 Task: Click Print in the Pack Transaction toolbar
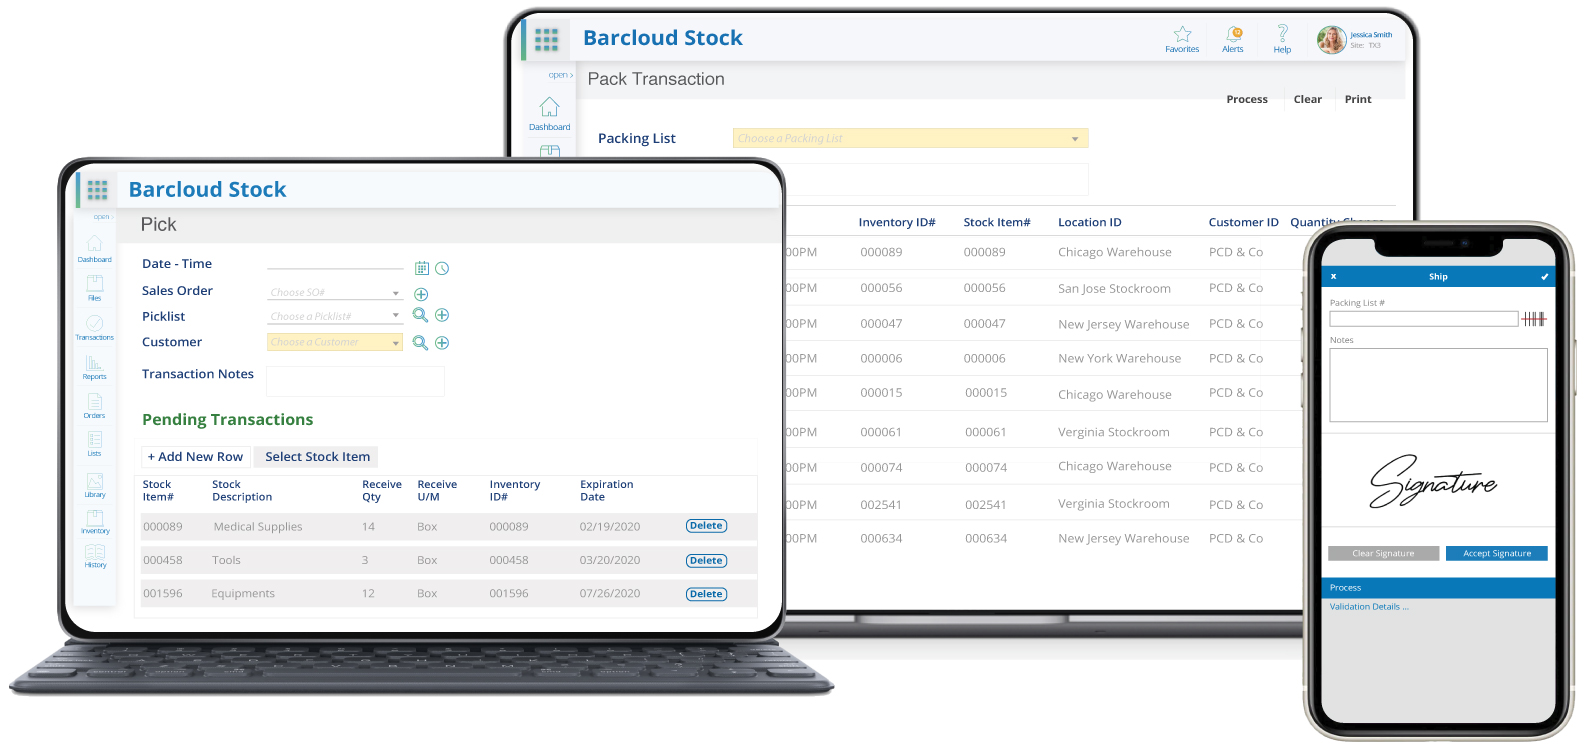click(1358, 99)
